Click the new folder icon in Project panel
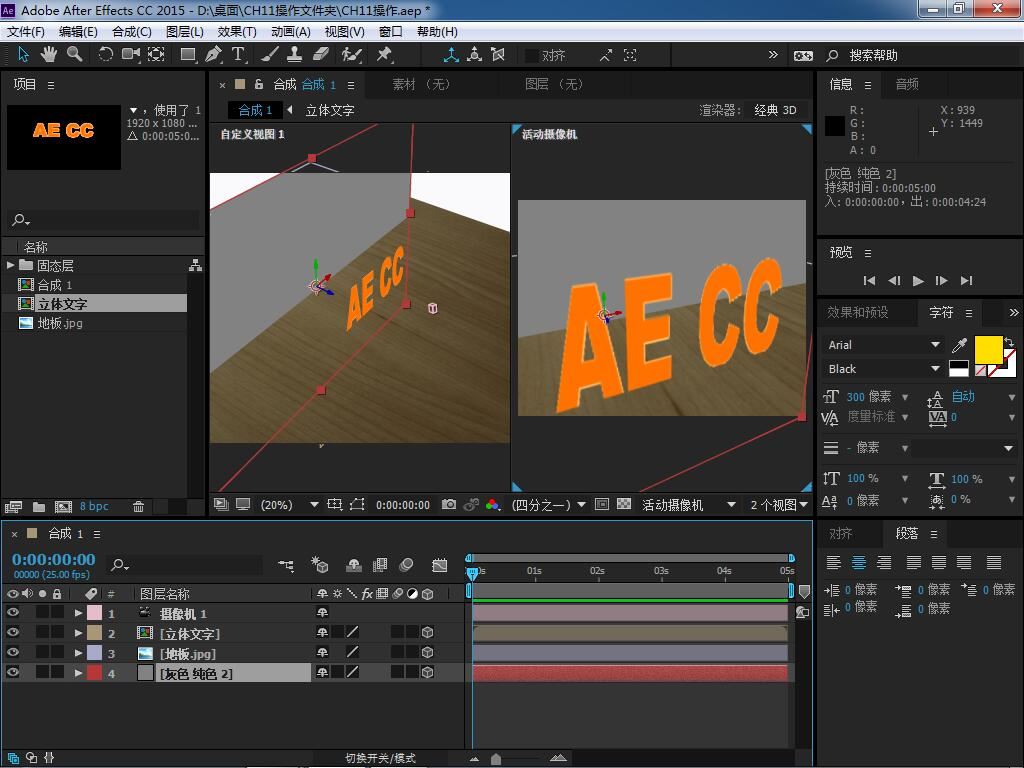Screen dimensions: 1024x768 [x=39, y=507]
